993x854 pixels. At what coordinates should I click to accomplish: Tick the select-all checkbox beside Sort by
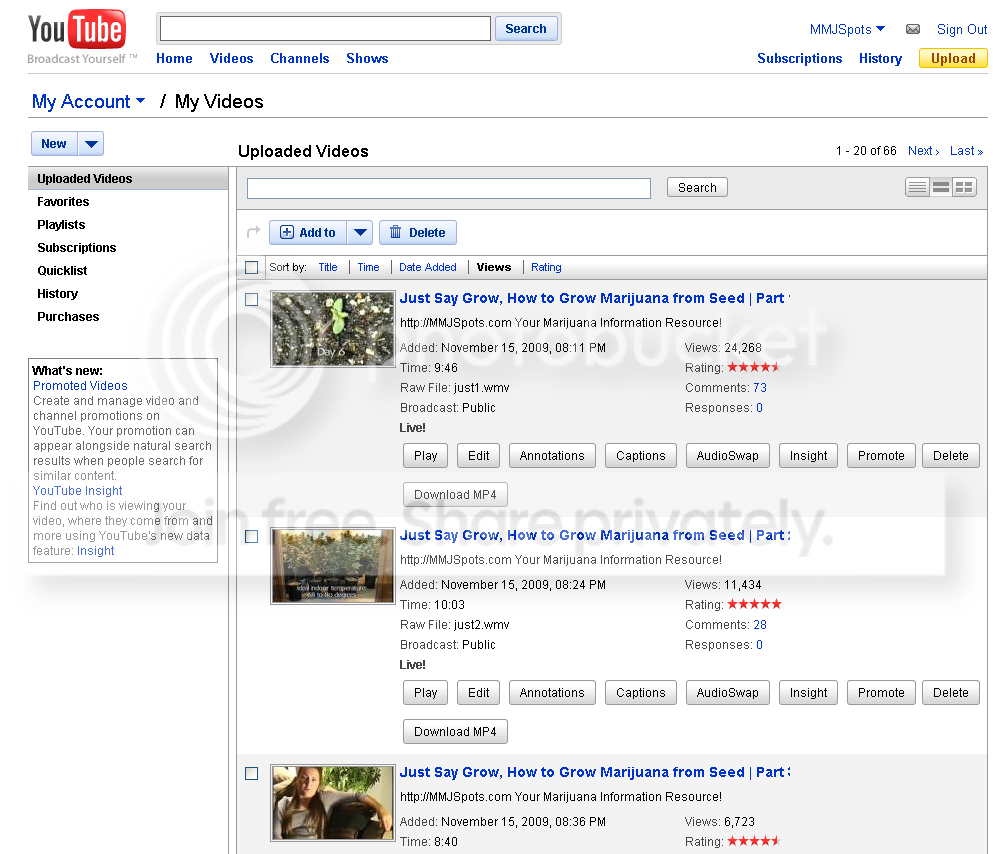(251, 267)
